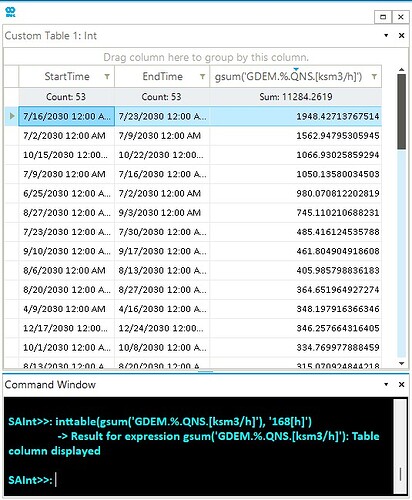The width and height of the screenshot is (412, 500).
Task: Select EndTime cell 7/30/2030
Action: pyautogui.click(x=162, y=232)
